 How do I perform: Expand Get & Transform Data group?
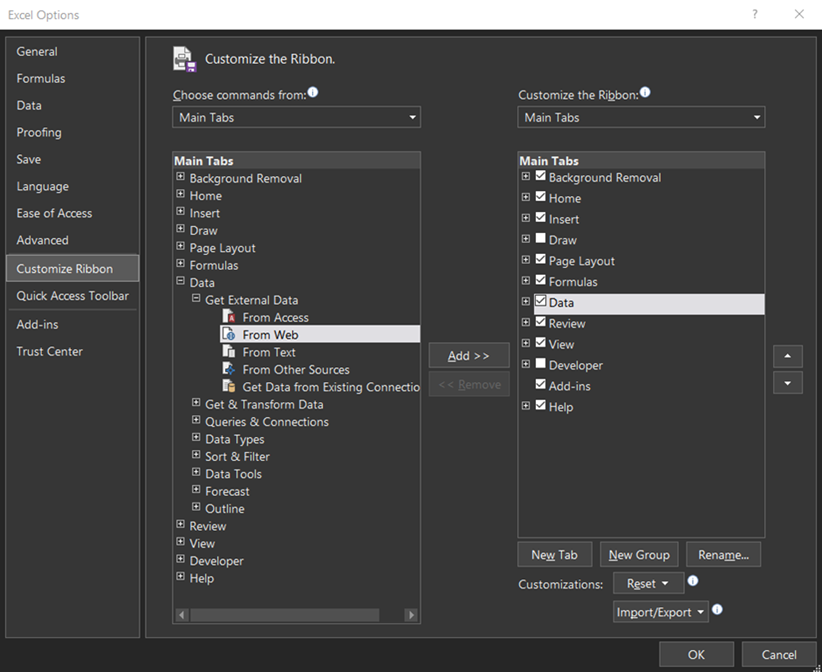click(196, 404)
